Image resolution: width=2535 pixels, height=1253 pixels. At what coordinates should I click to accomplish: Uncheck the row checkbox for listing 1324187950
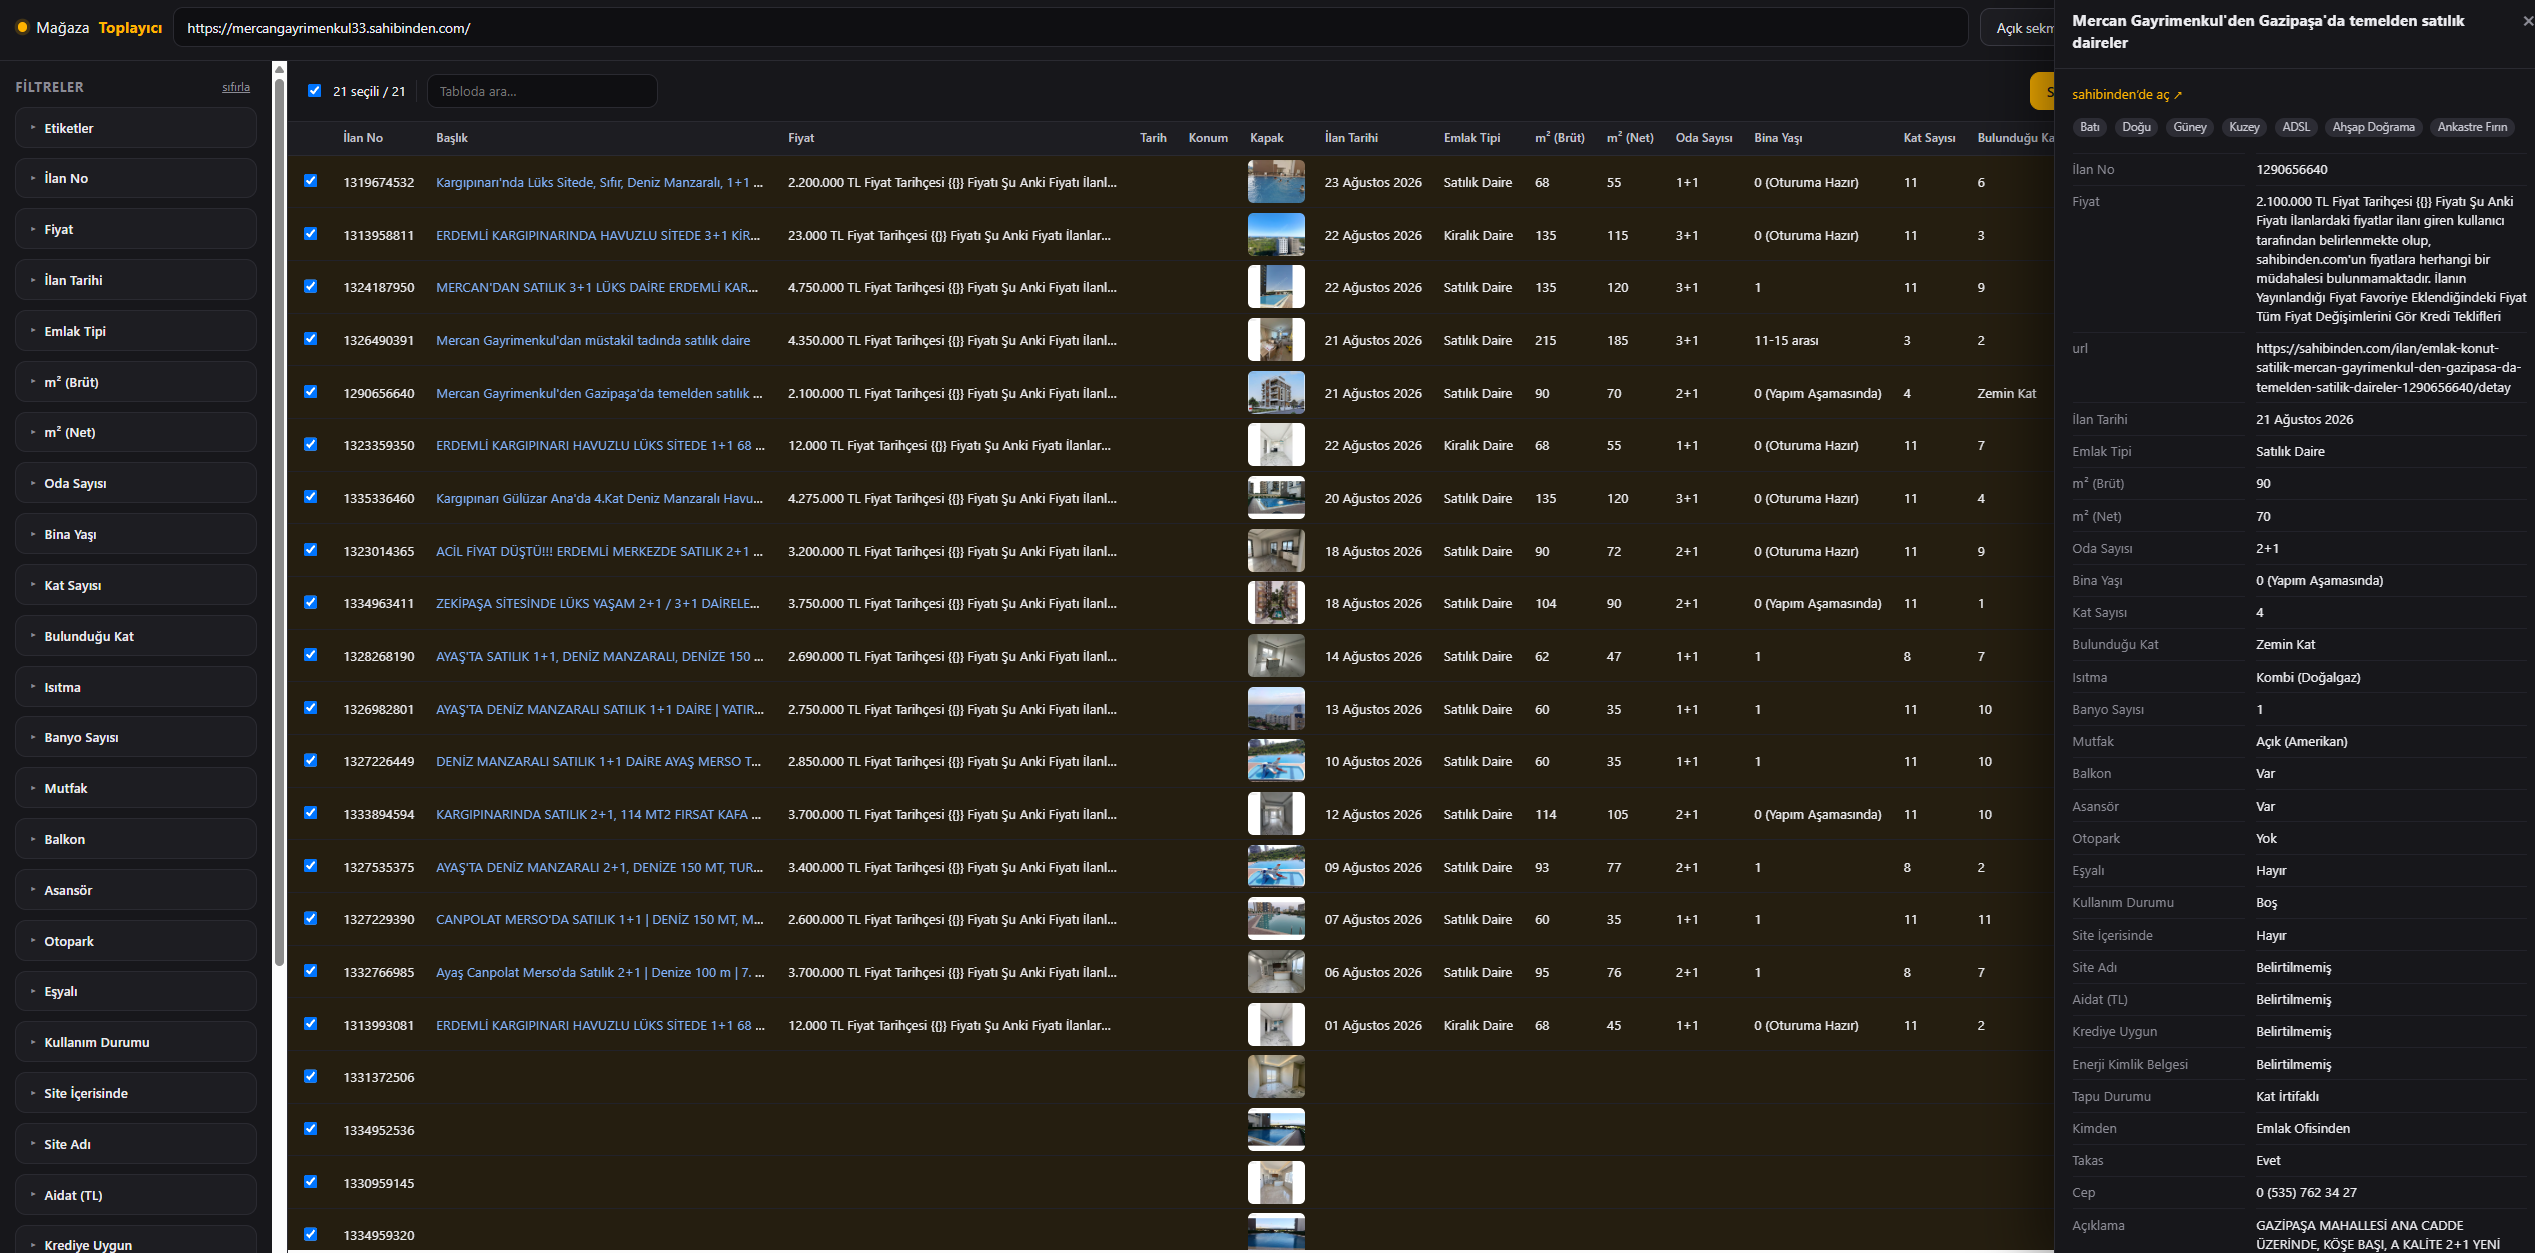tap(311, 287)
